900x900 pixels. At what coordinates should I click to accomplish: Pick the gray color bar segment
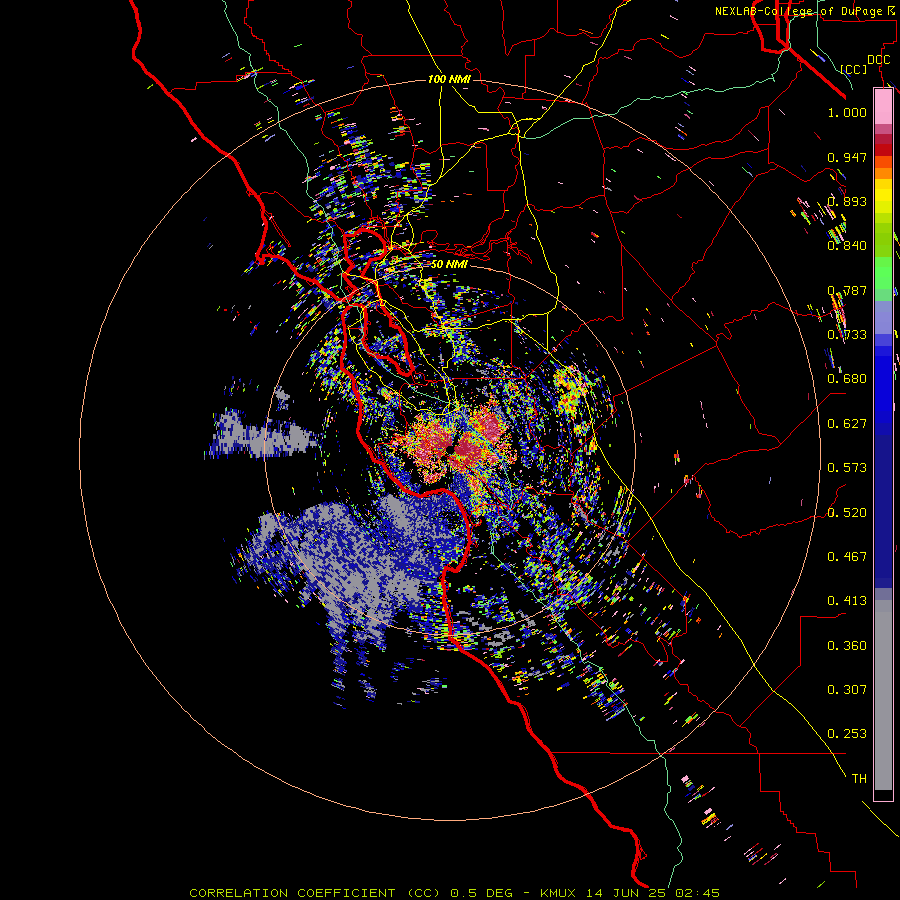[883, 695]
